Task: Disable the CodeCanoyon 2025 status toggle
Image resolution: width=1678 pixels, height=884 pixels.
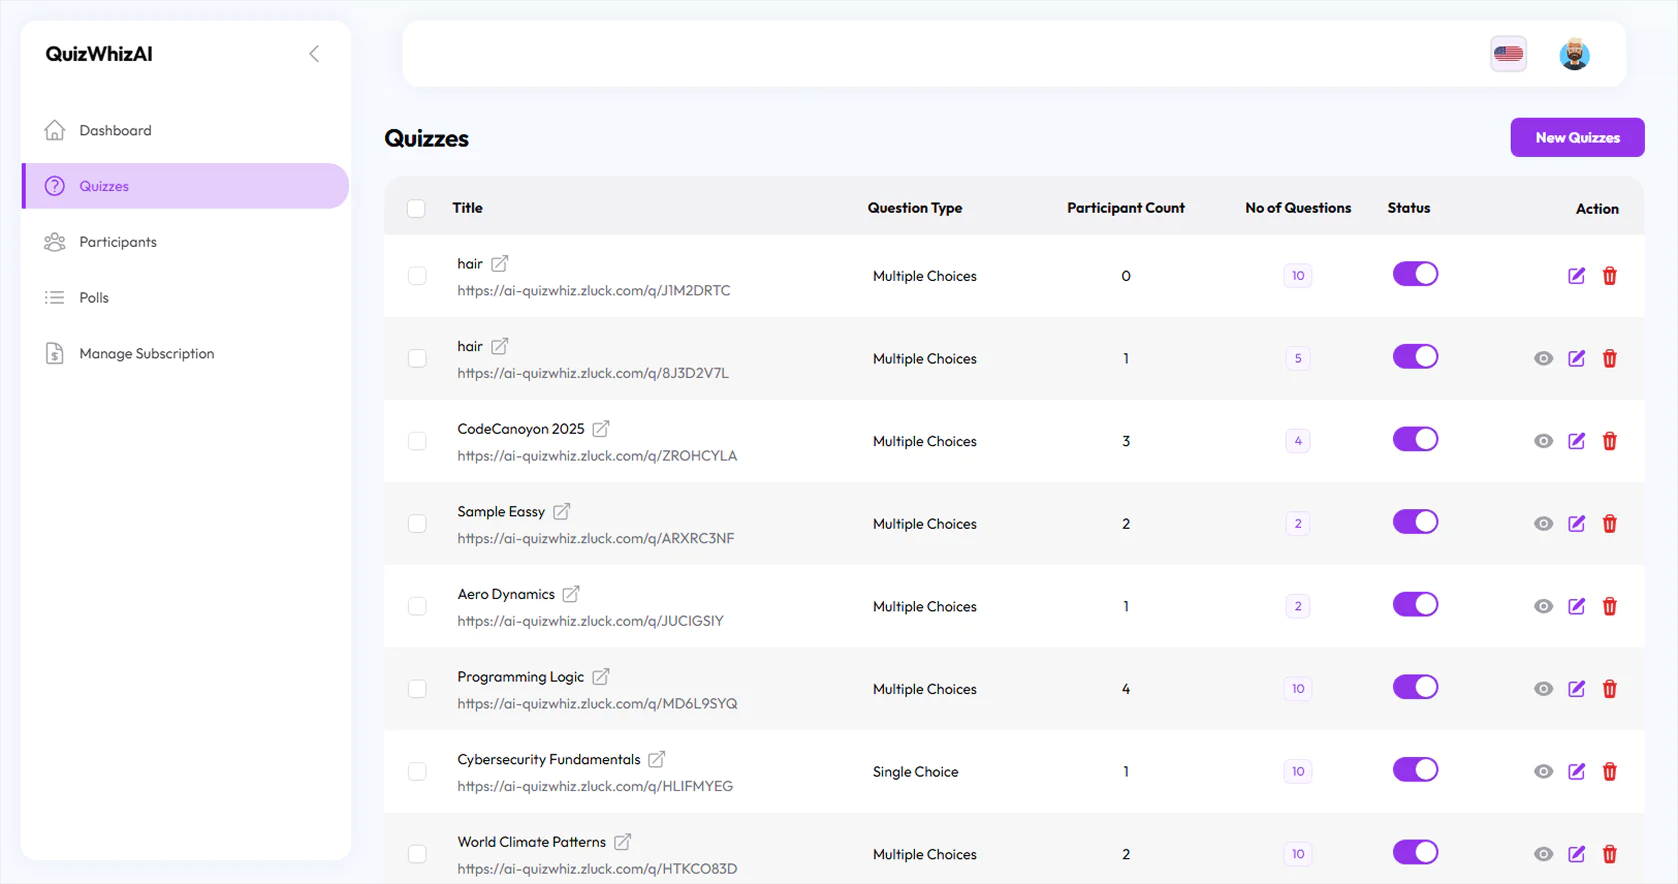Action: pyautogui.click(x=1415, y=440)
